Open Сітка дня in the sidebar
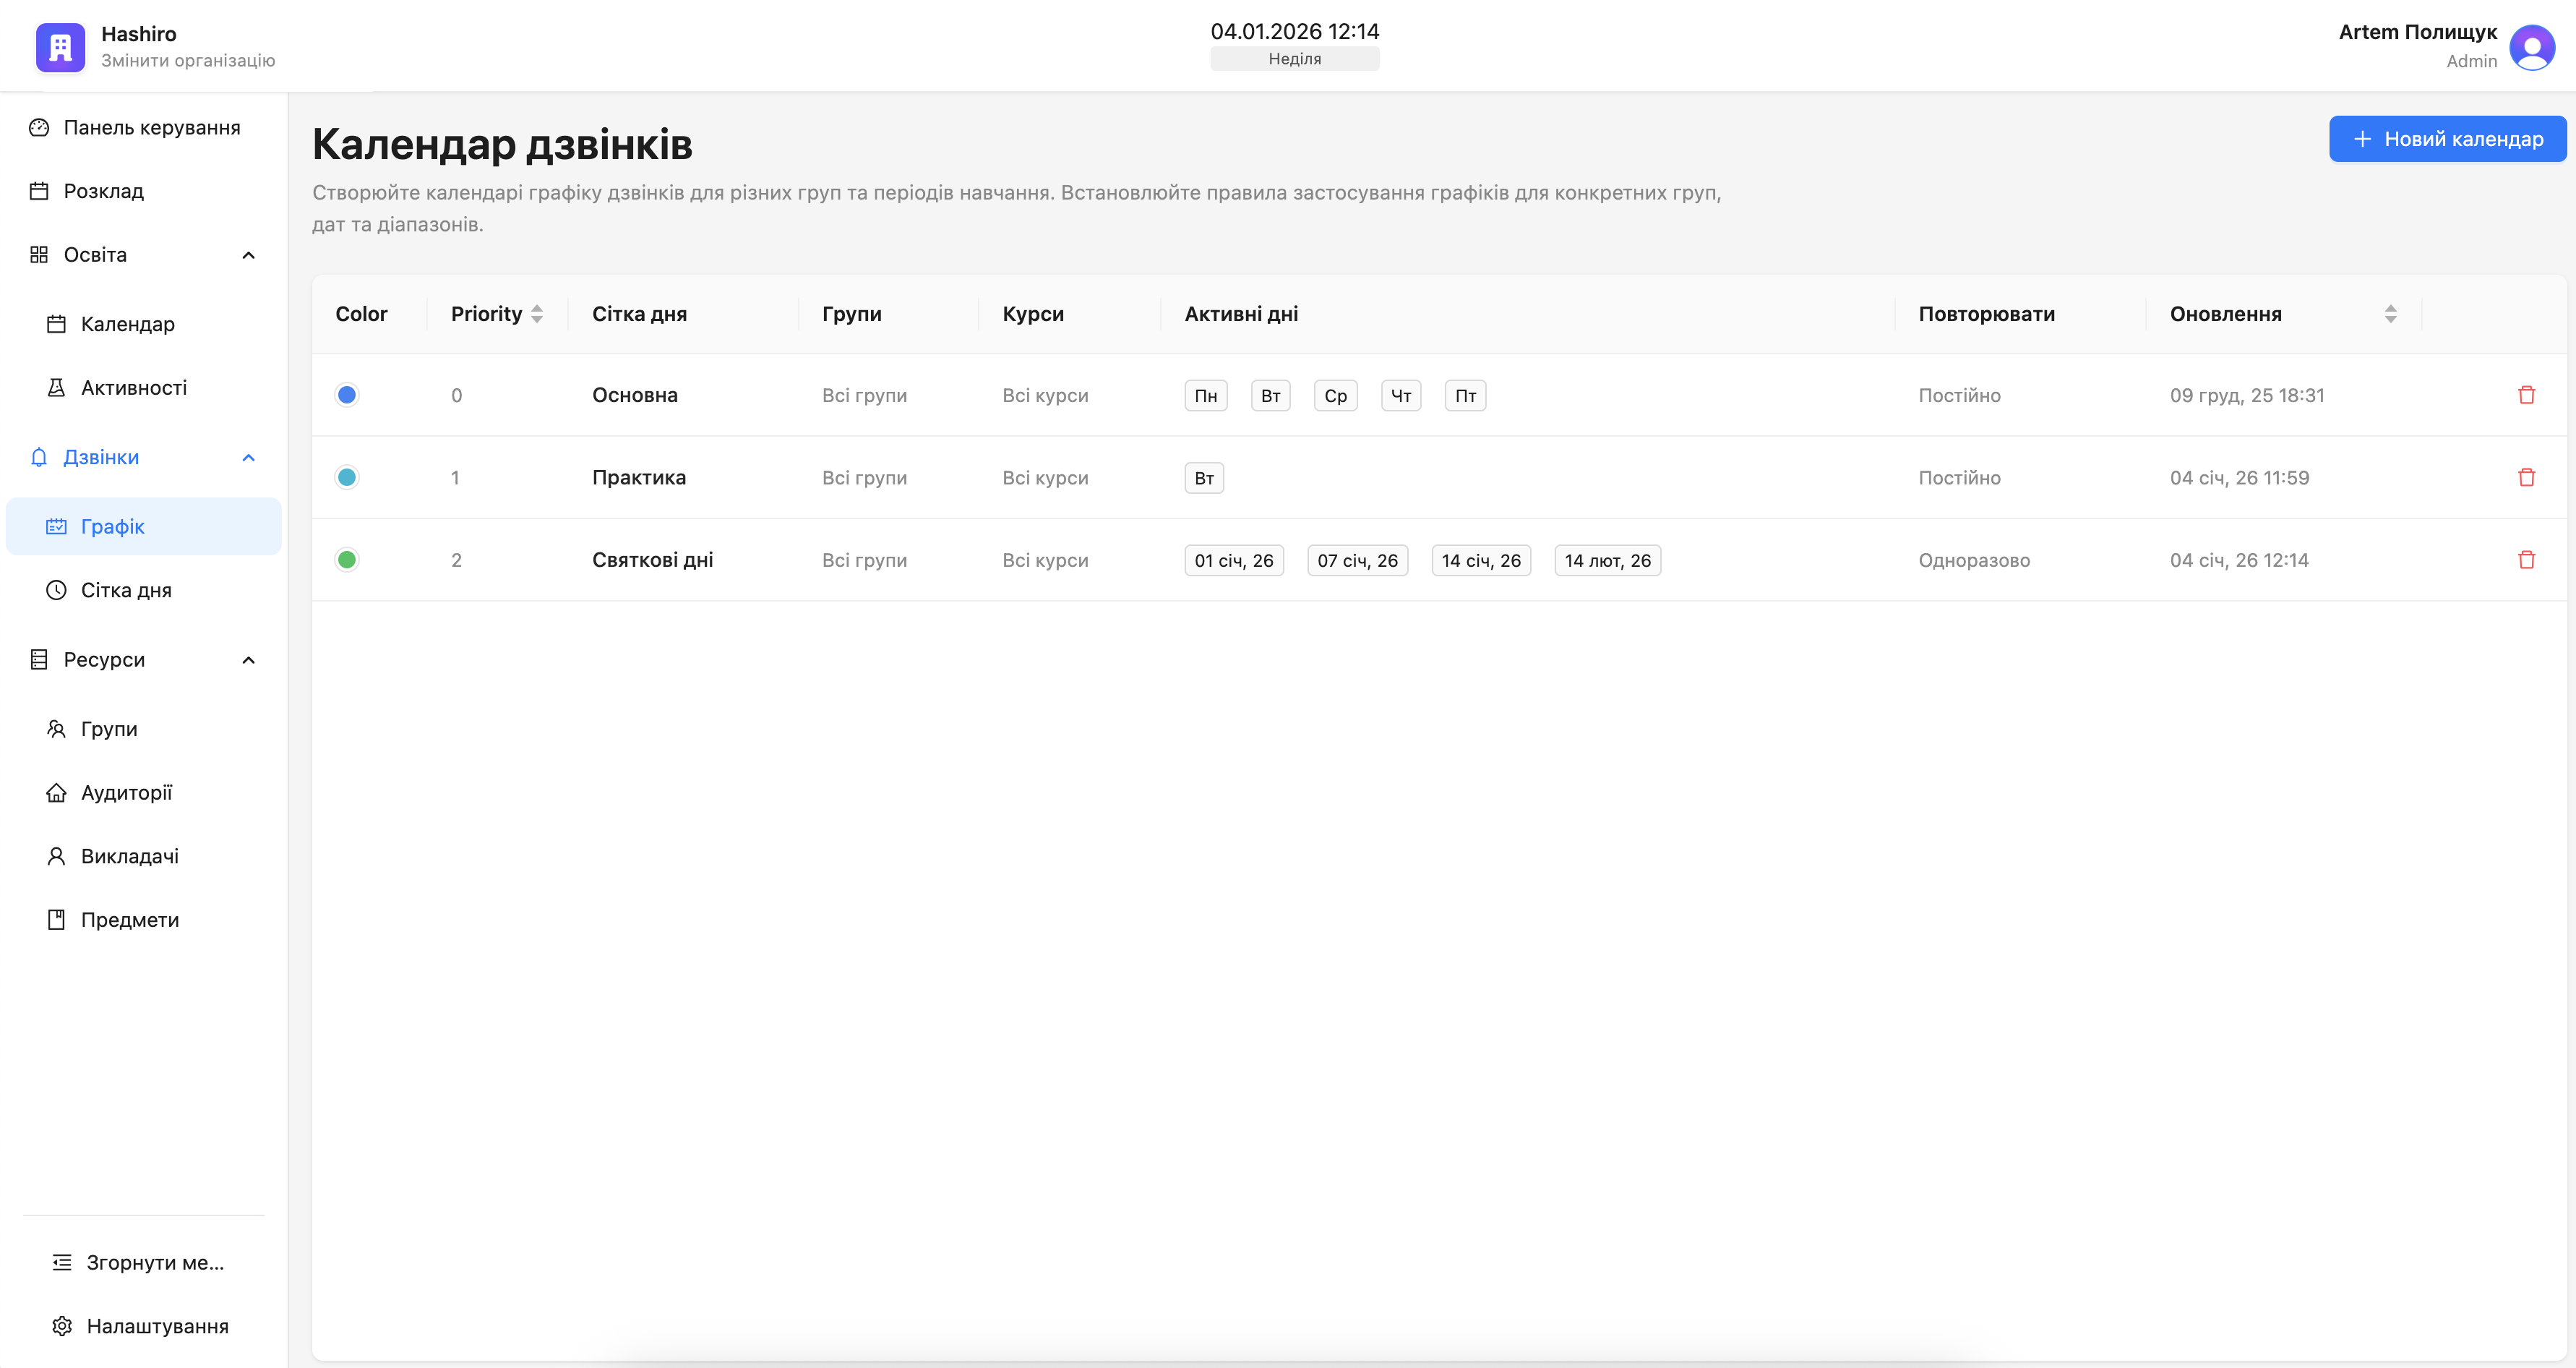This screenshot has height=1368, width=2576. [x=126, y=590]
